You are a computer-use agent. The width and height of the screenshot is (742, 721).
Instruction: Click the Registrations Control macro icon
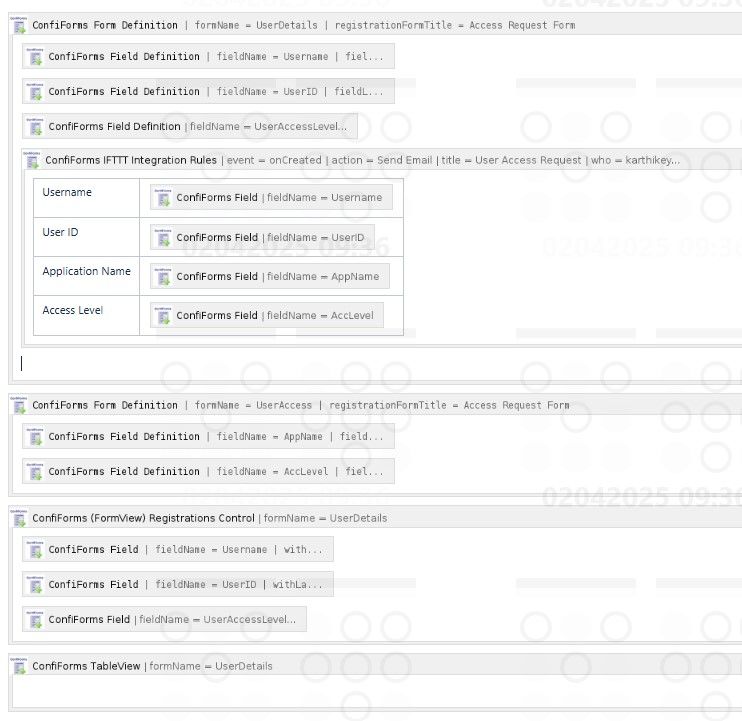coord(19,518)
